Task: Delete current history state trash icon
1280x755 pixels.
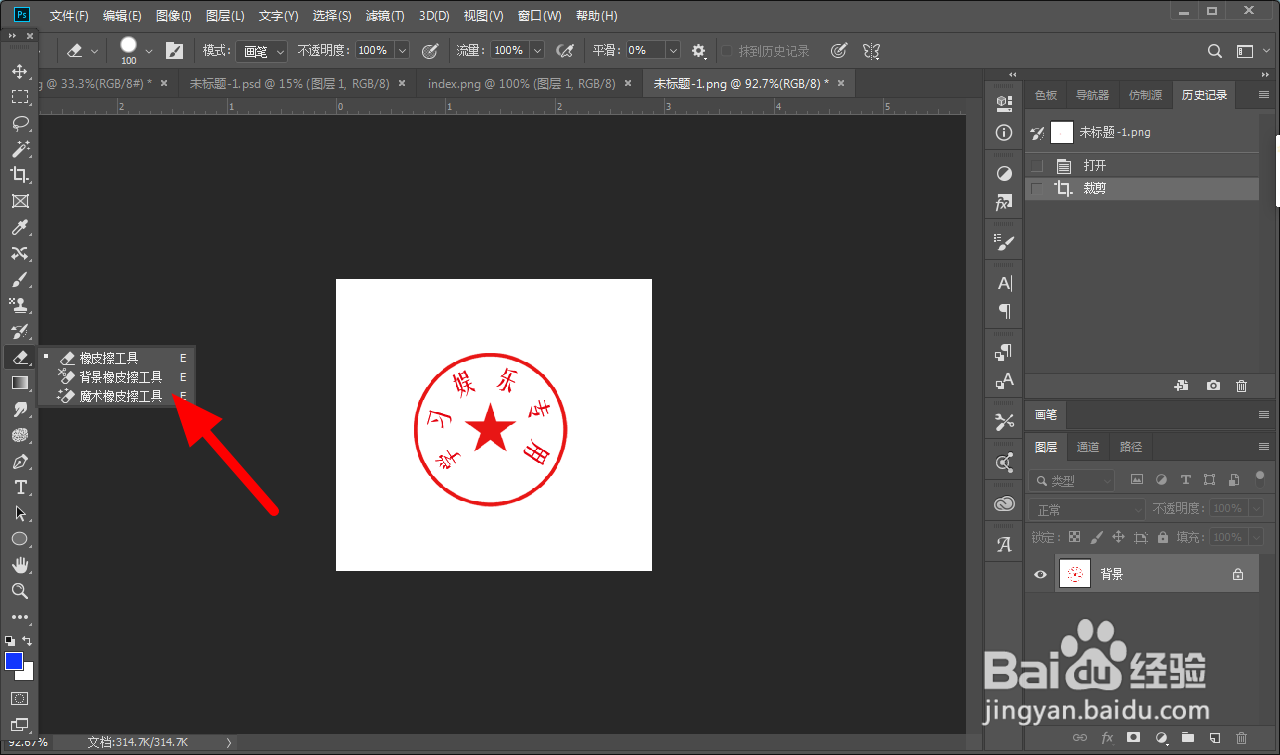Action: 1241,386
